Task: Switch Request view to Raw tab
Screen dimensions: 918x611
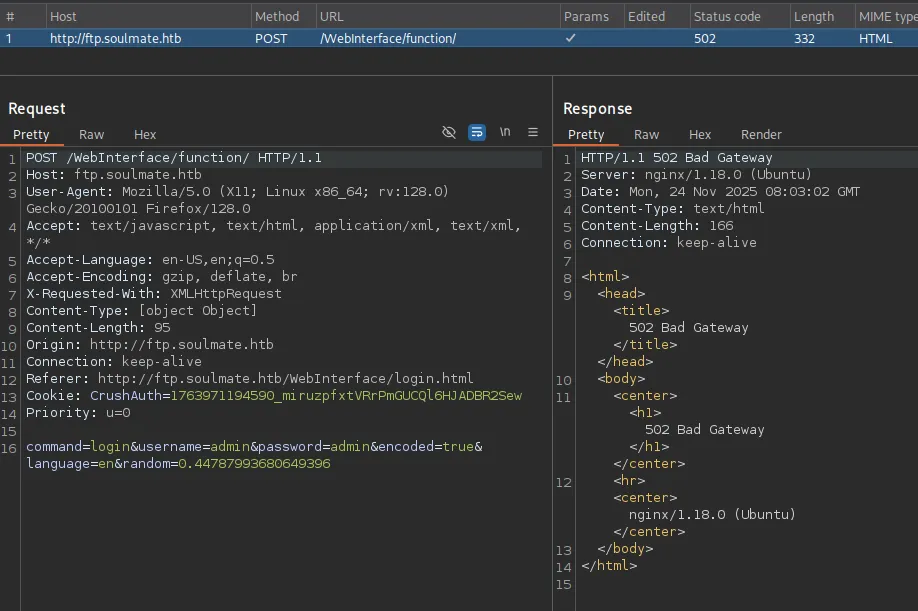Action: pos(92,134)
